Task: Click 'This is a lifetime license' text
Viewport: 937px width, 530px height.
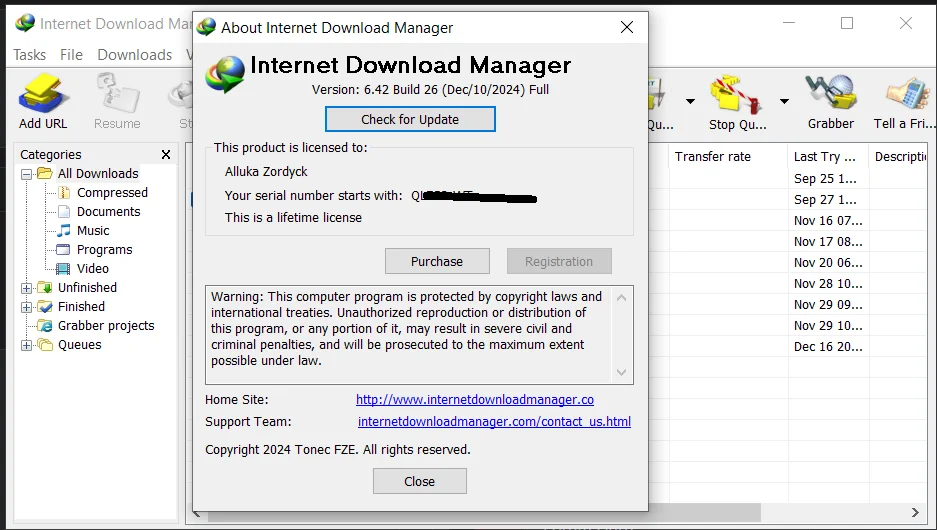Action: tap(293, 217)
